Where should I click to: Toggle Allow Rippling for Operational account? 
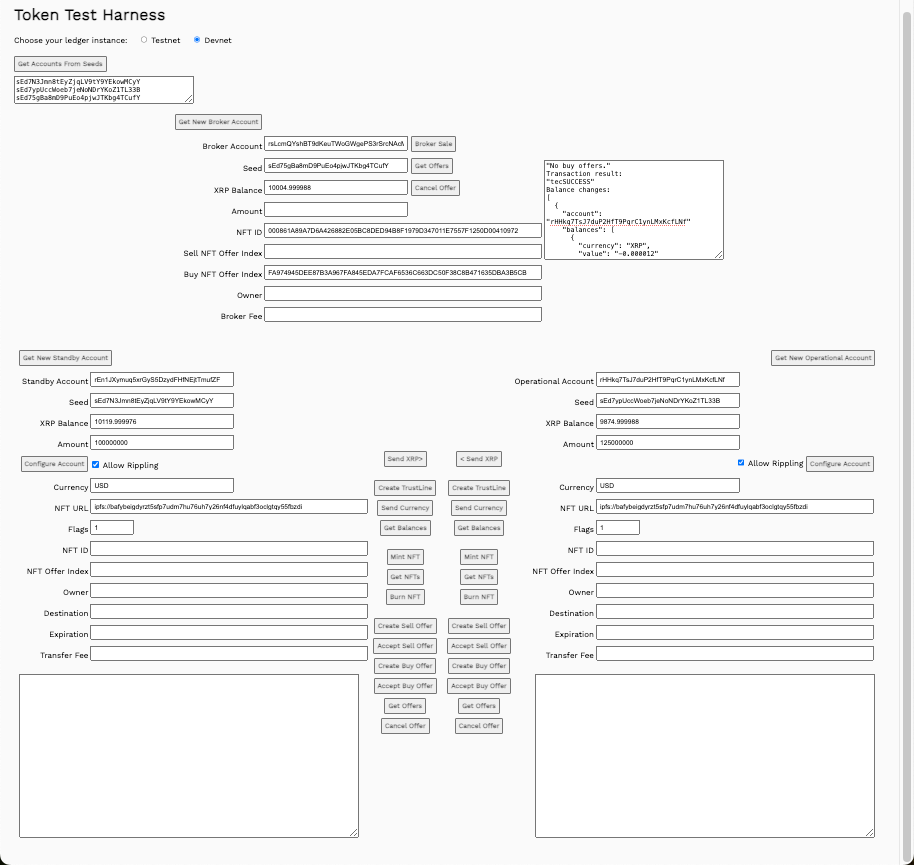click(x=741, y=463)
